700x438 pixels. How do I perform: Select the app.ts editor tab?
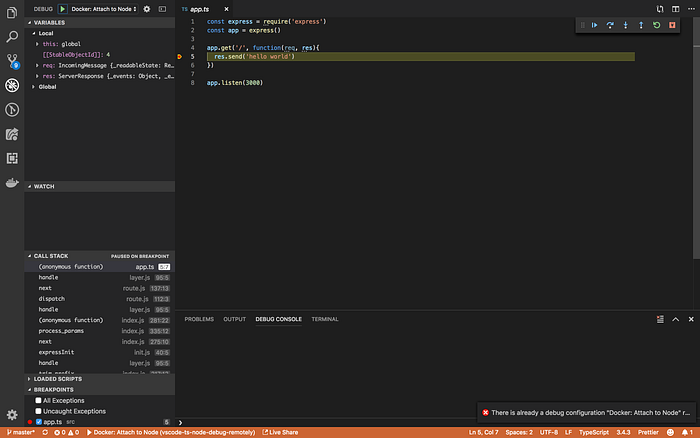pyautogui.click(x=204, y=9)
